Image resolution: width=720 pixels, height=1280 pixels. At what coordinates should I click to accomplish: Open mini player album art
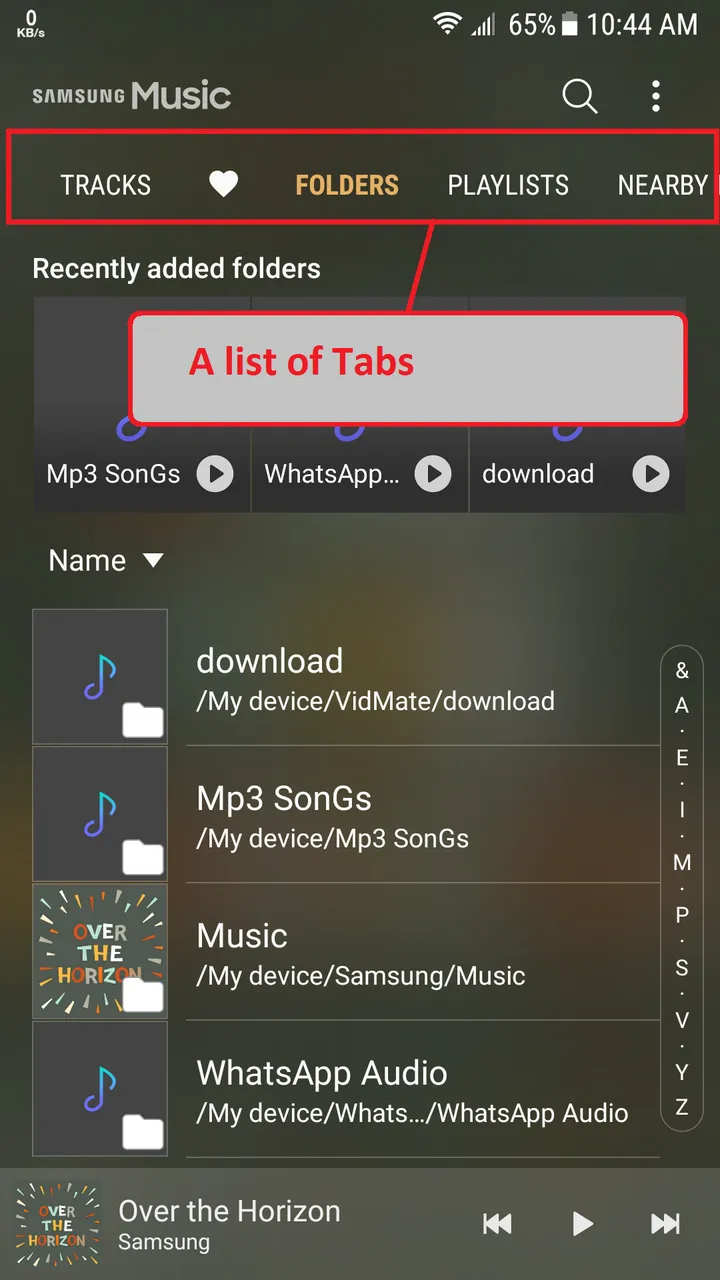57,1225
